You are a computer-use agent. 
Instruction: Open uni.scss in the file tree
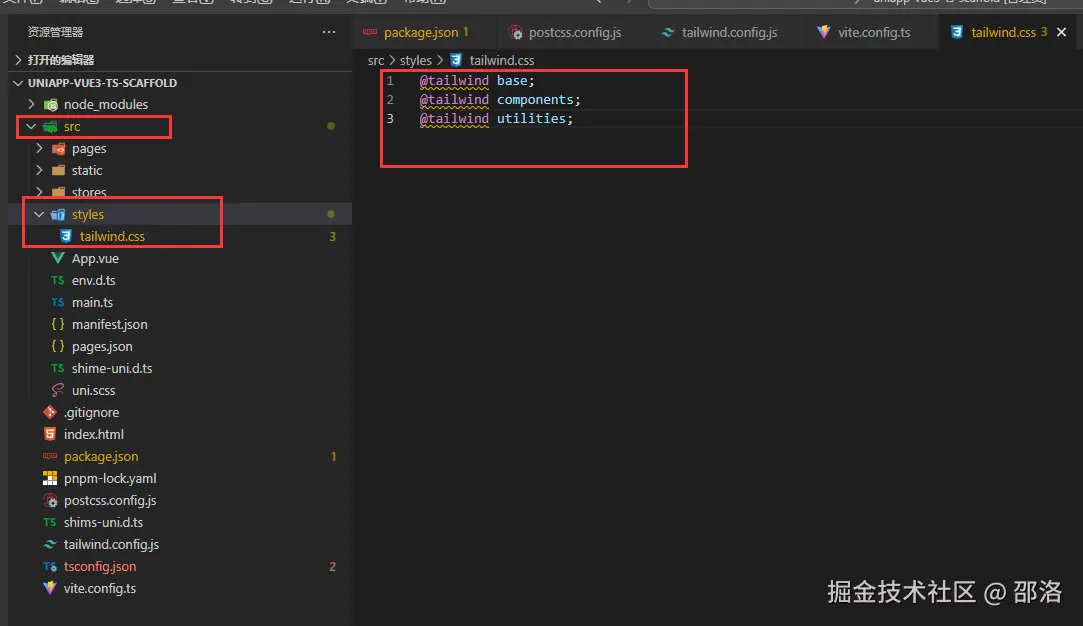pyautogui.click(x=93, y=390)
